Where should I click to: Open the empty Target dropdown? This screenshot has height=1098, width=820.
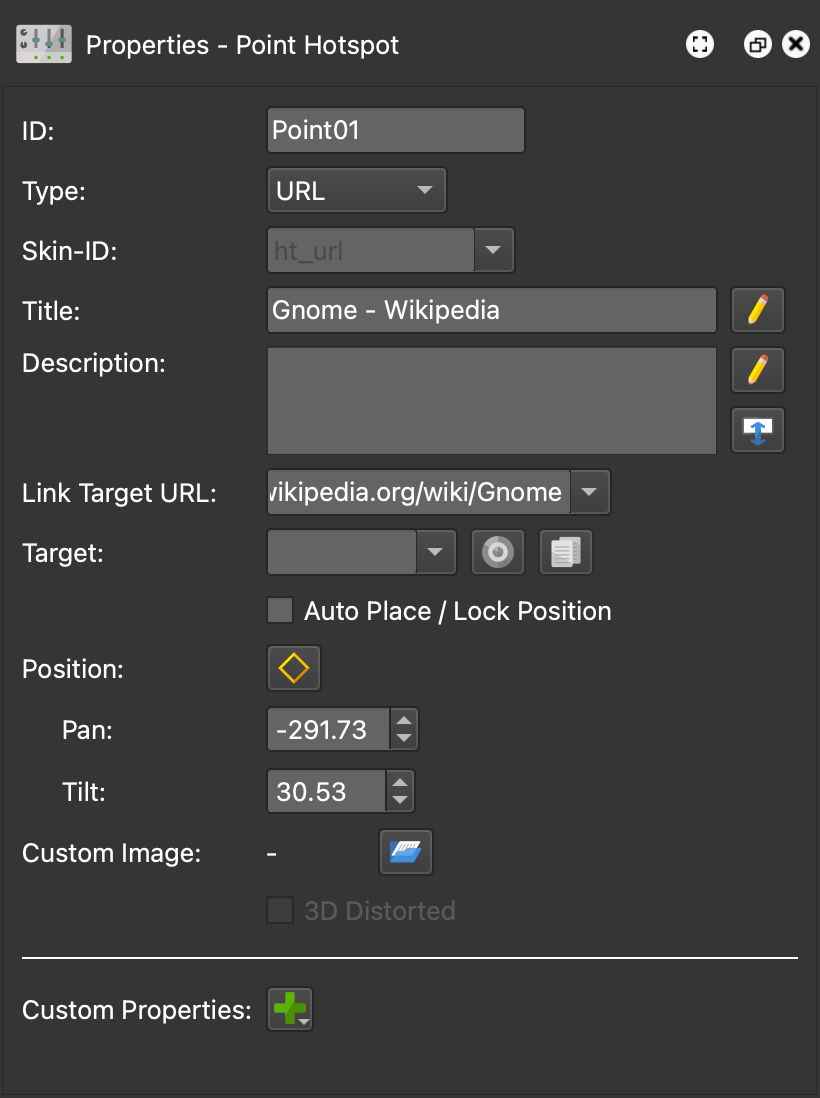[x=436, y=552]
